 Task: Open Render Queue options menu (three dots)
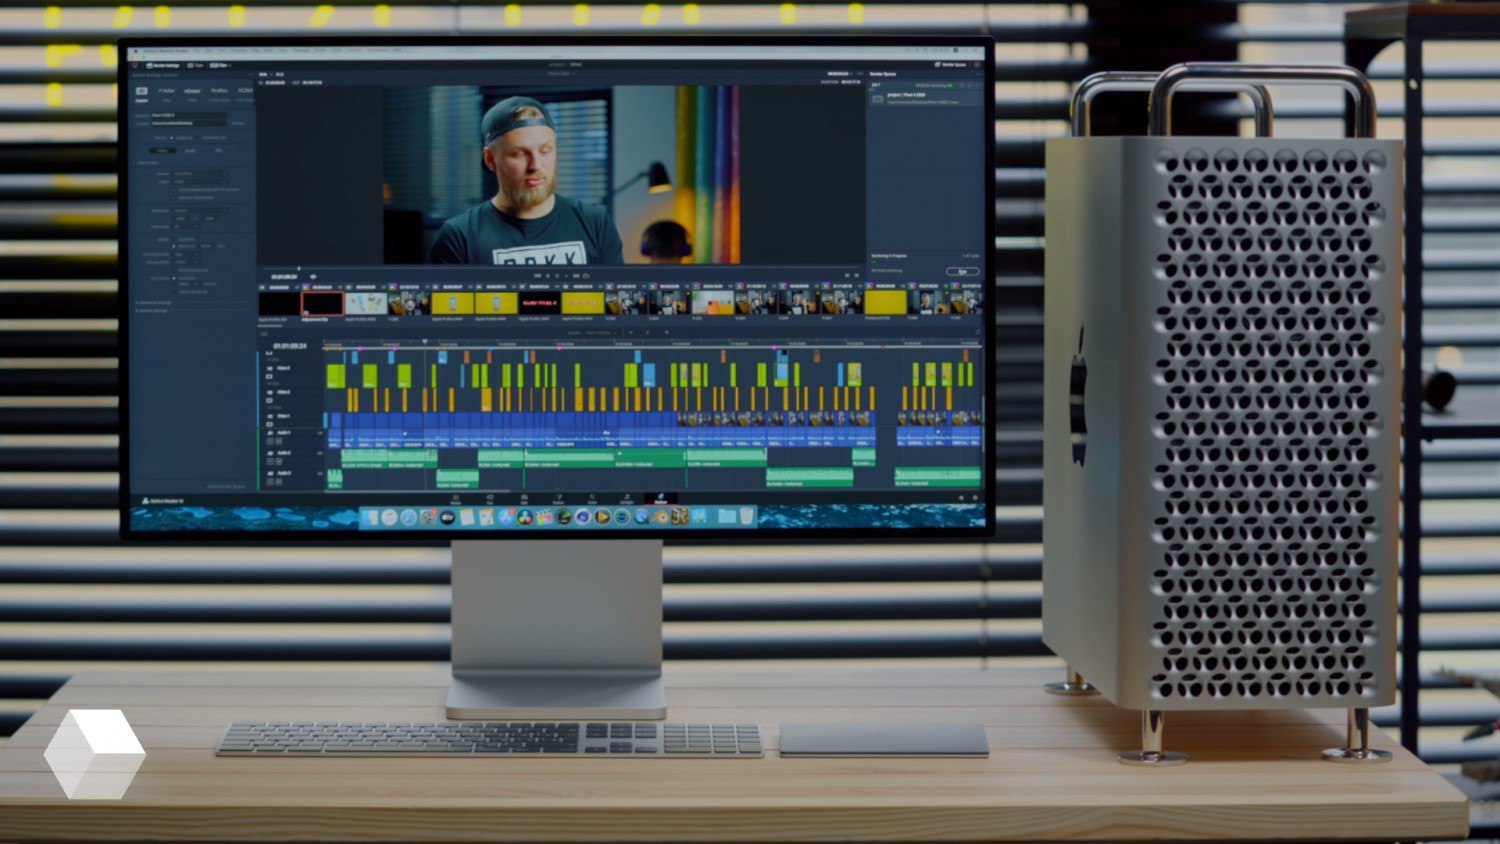(979, 74)
